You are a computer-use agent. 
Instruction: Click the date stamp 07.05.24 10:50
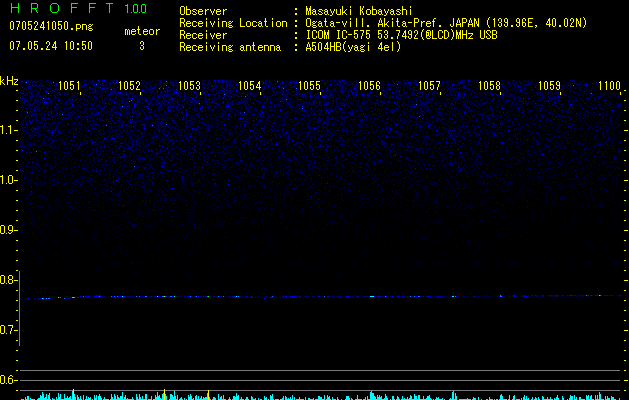tap(51, 46)
